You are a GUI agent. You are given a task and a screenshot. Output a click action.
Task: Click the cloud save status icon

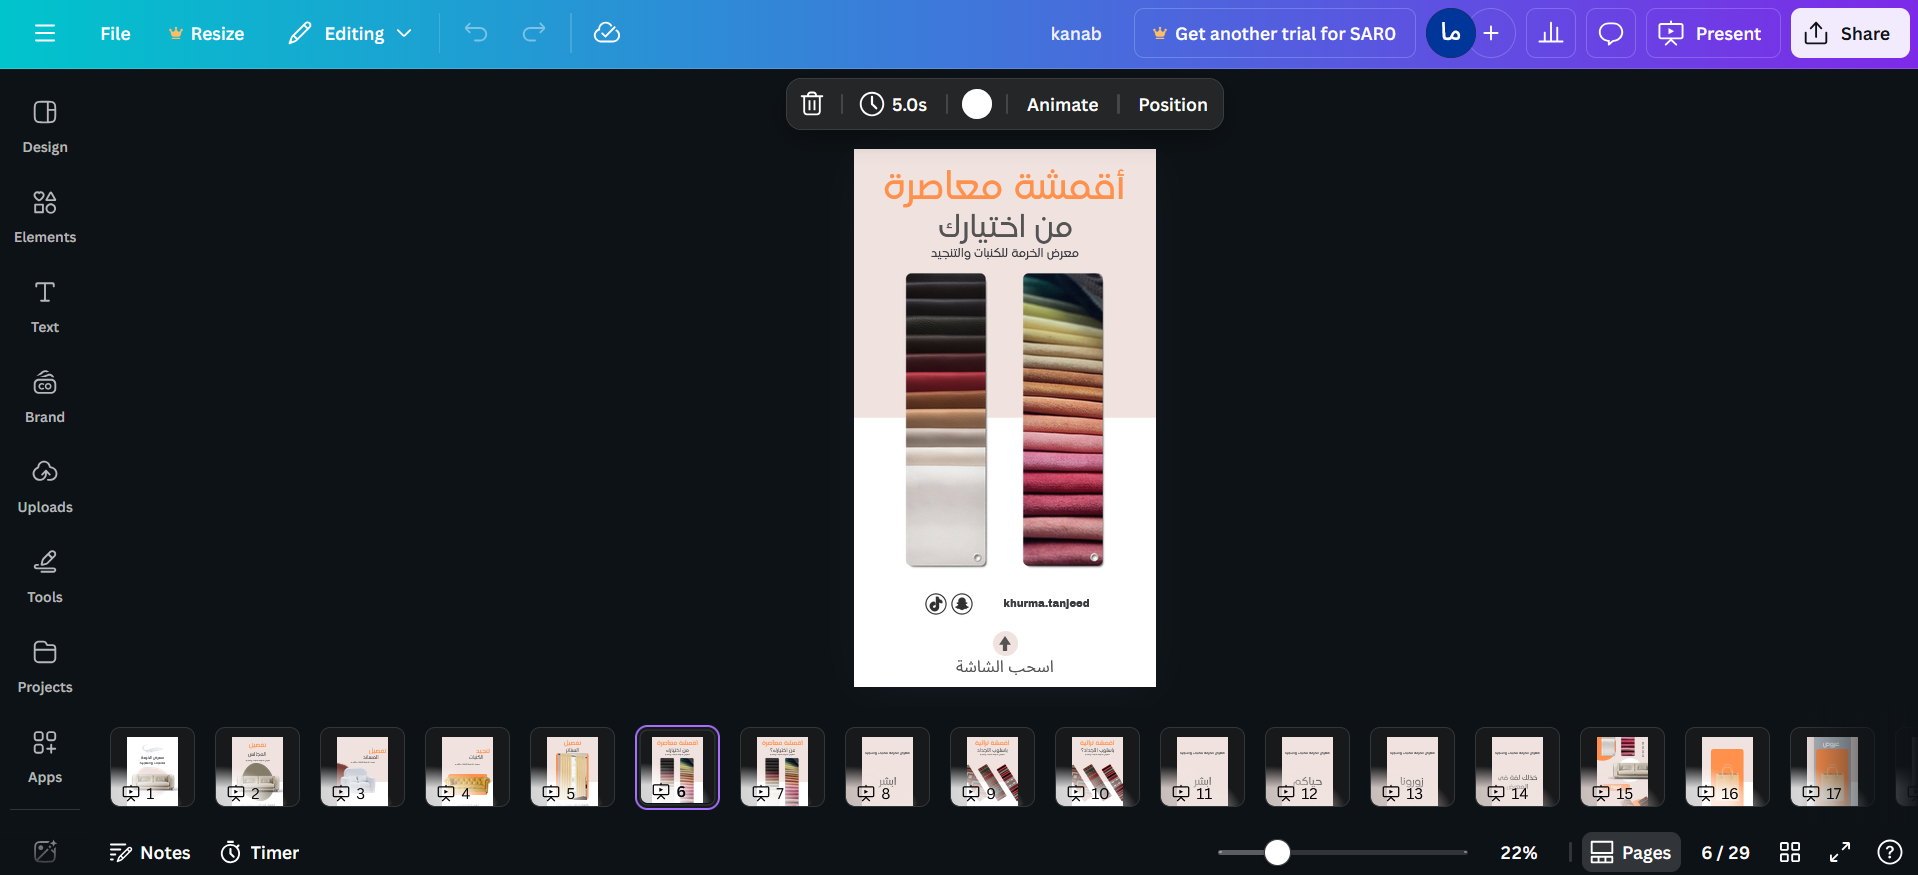click(x=607, y=33)
